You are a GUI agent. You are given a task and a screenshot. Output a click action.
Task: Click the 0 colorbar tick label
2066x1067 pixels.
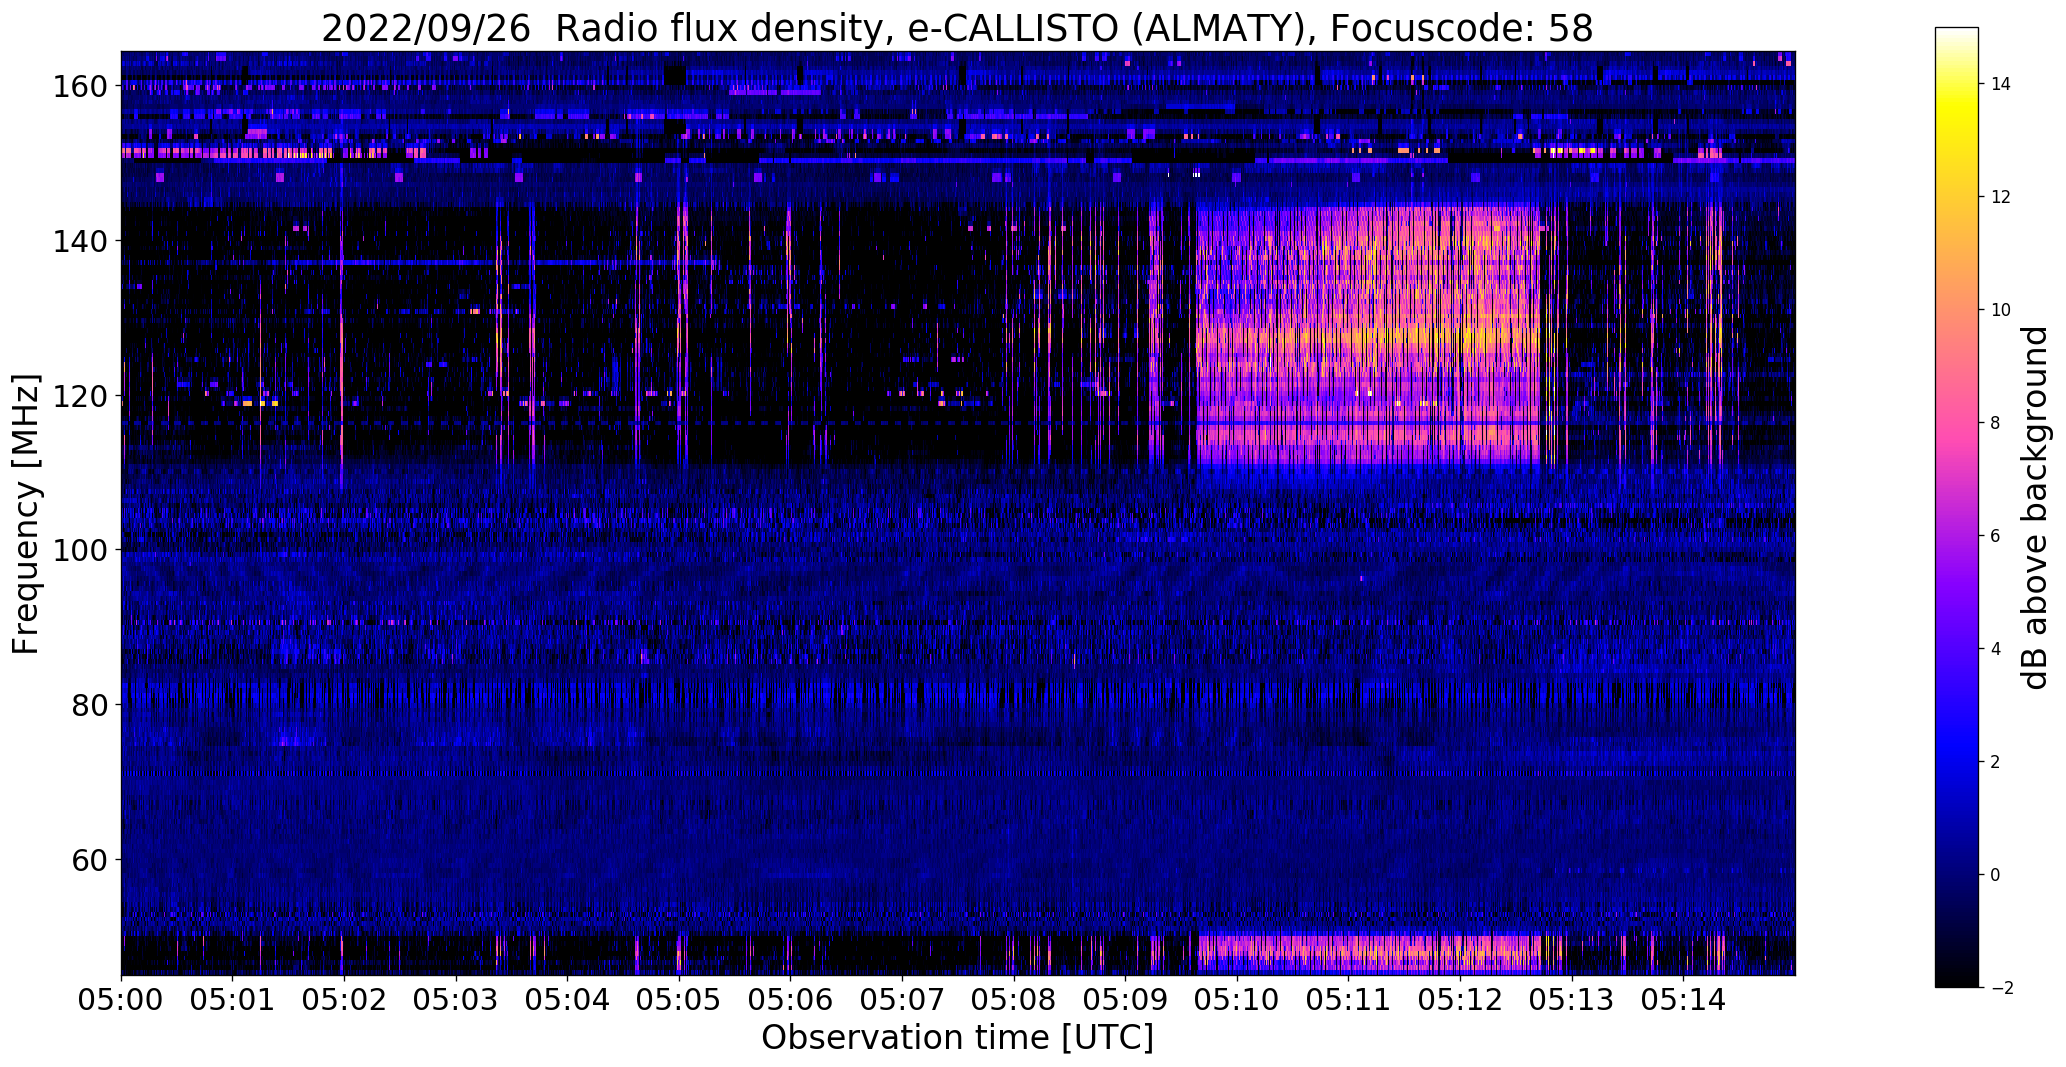pos(1996,875)
